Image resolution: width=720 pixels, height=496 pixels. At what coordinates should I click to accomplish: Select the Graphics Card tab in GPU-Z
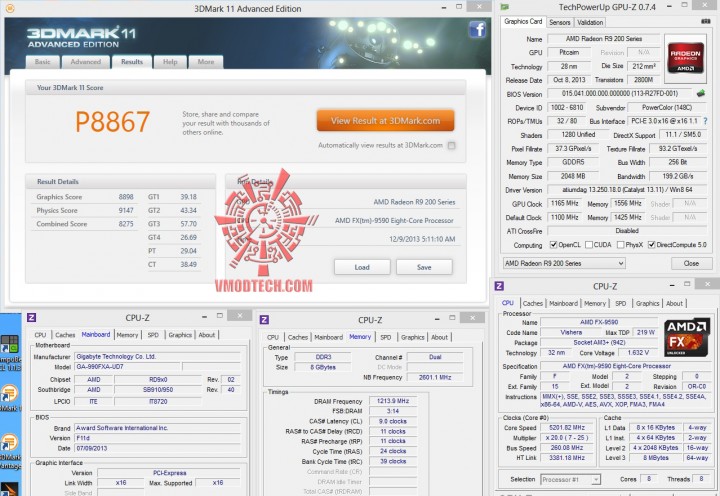[523, 21]
